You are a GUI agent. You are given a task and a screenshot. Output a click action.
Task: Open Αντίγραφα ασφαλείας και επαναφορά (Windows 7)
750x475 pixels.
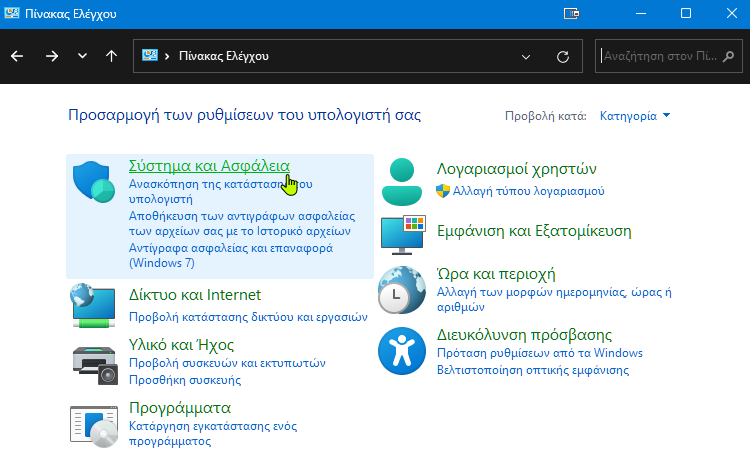tap(231, 255)
